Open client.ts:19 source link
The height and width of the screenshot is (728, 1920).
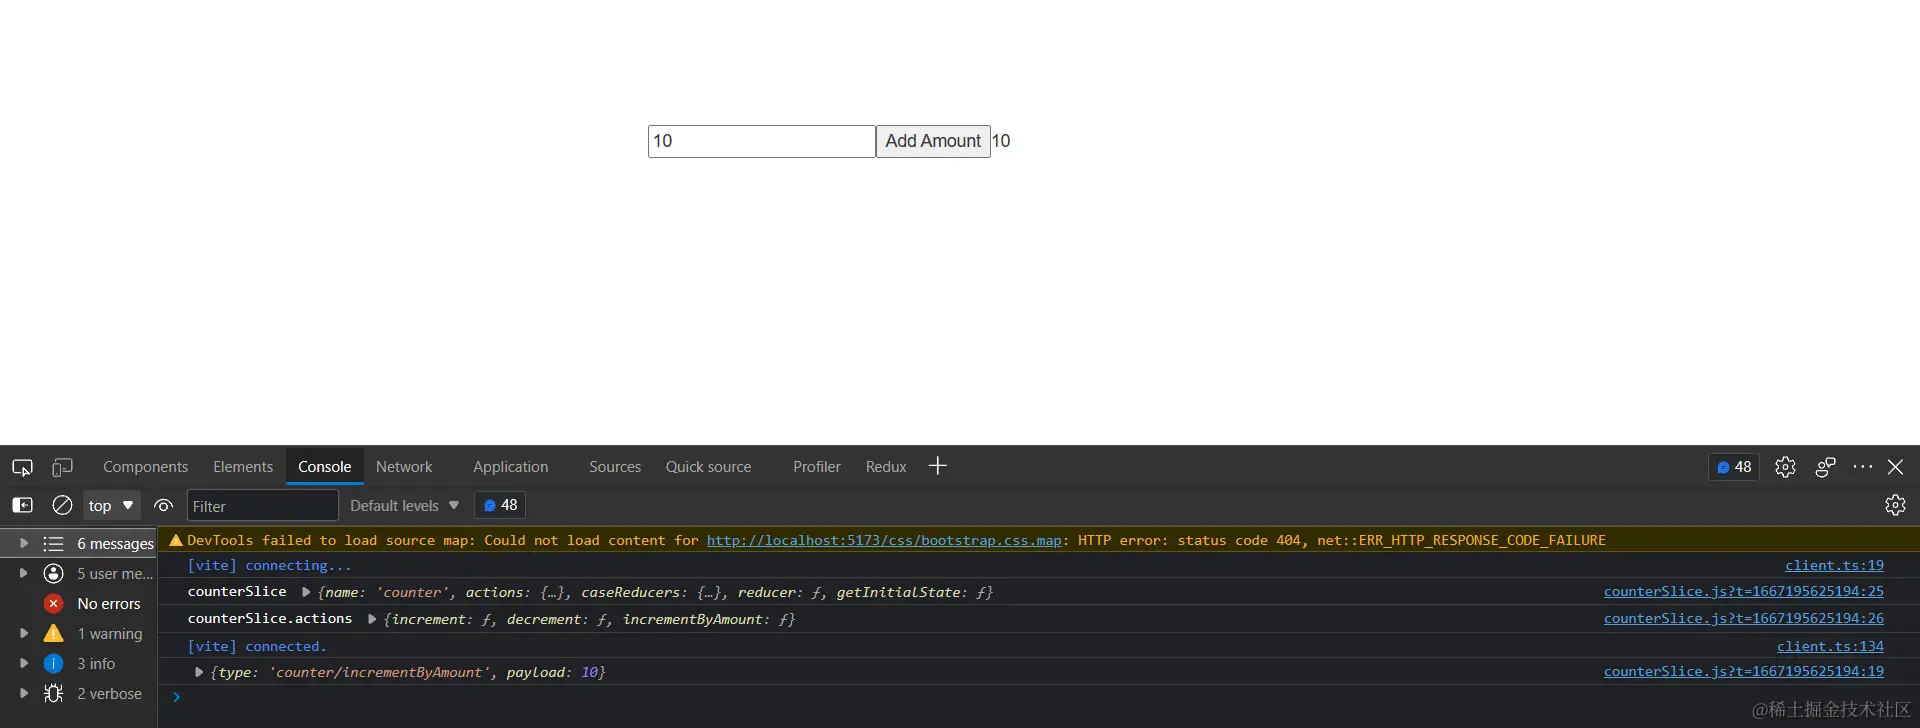click(1834, 565)
